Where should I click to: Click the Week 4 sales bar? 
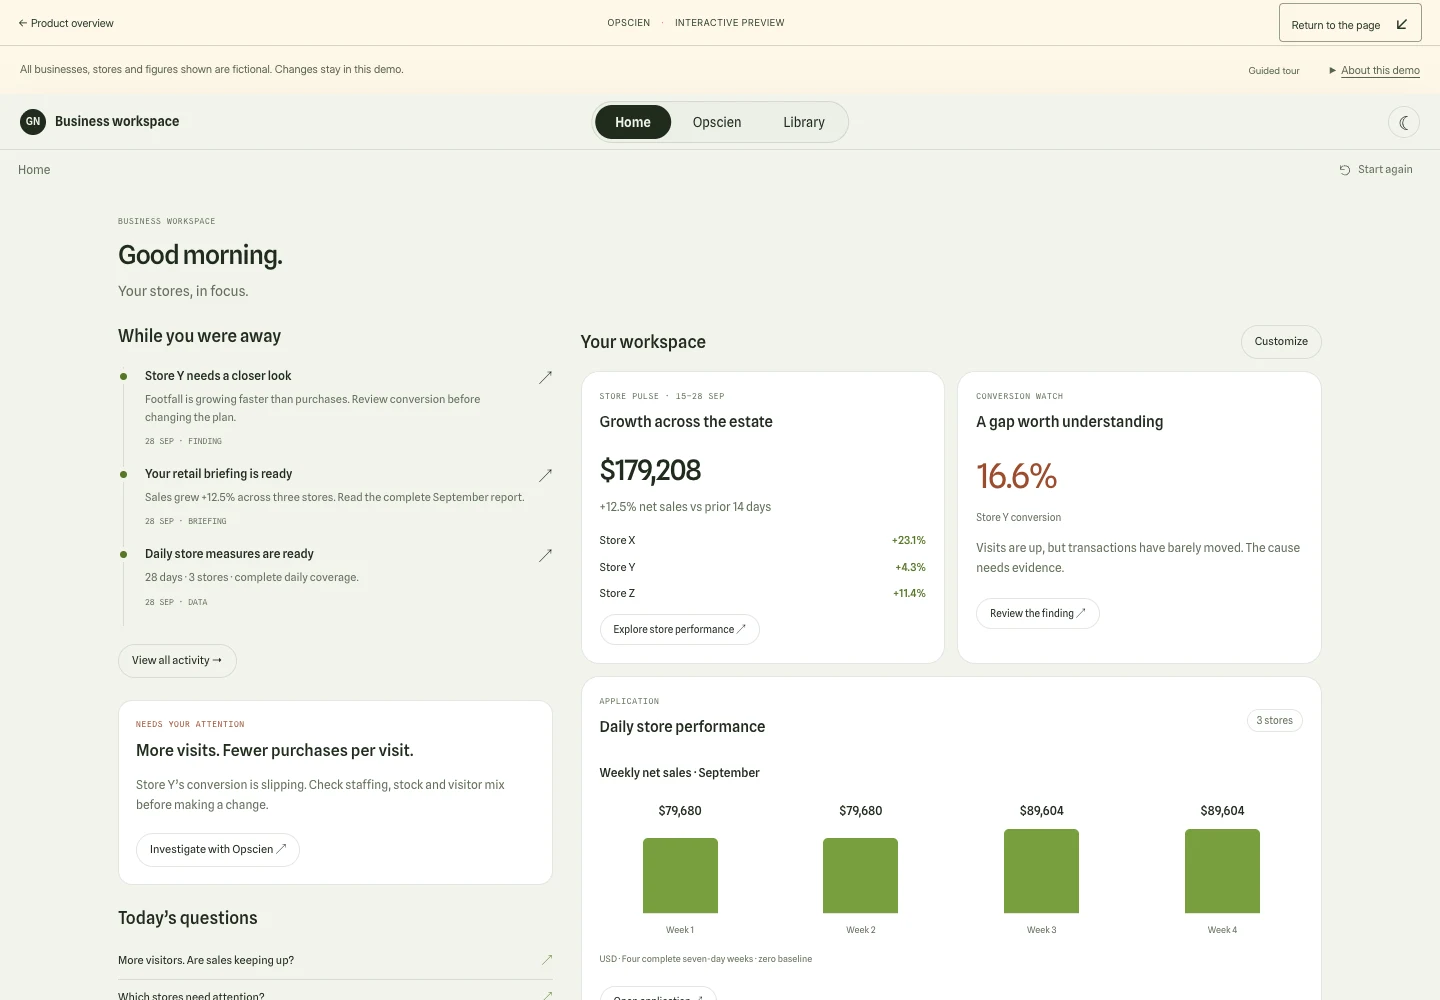pos(1222,871)
